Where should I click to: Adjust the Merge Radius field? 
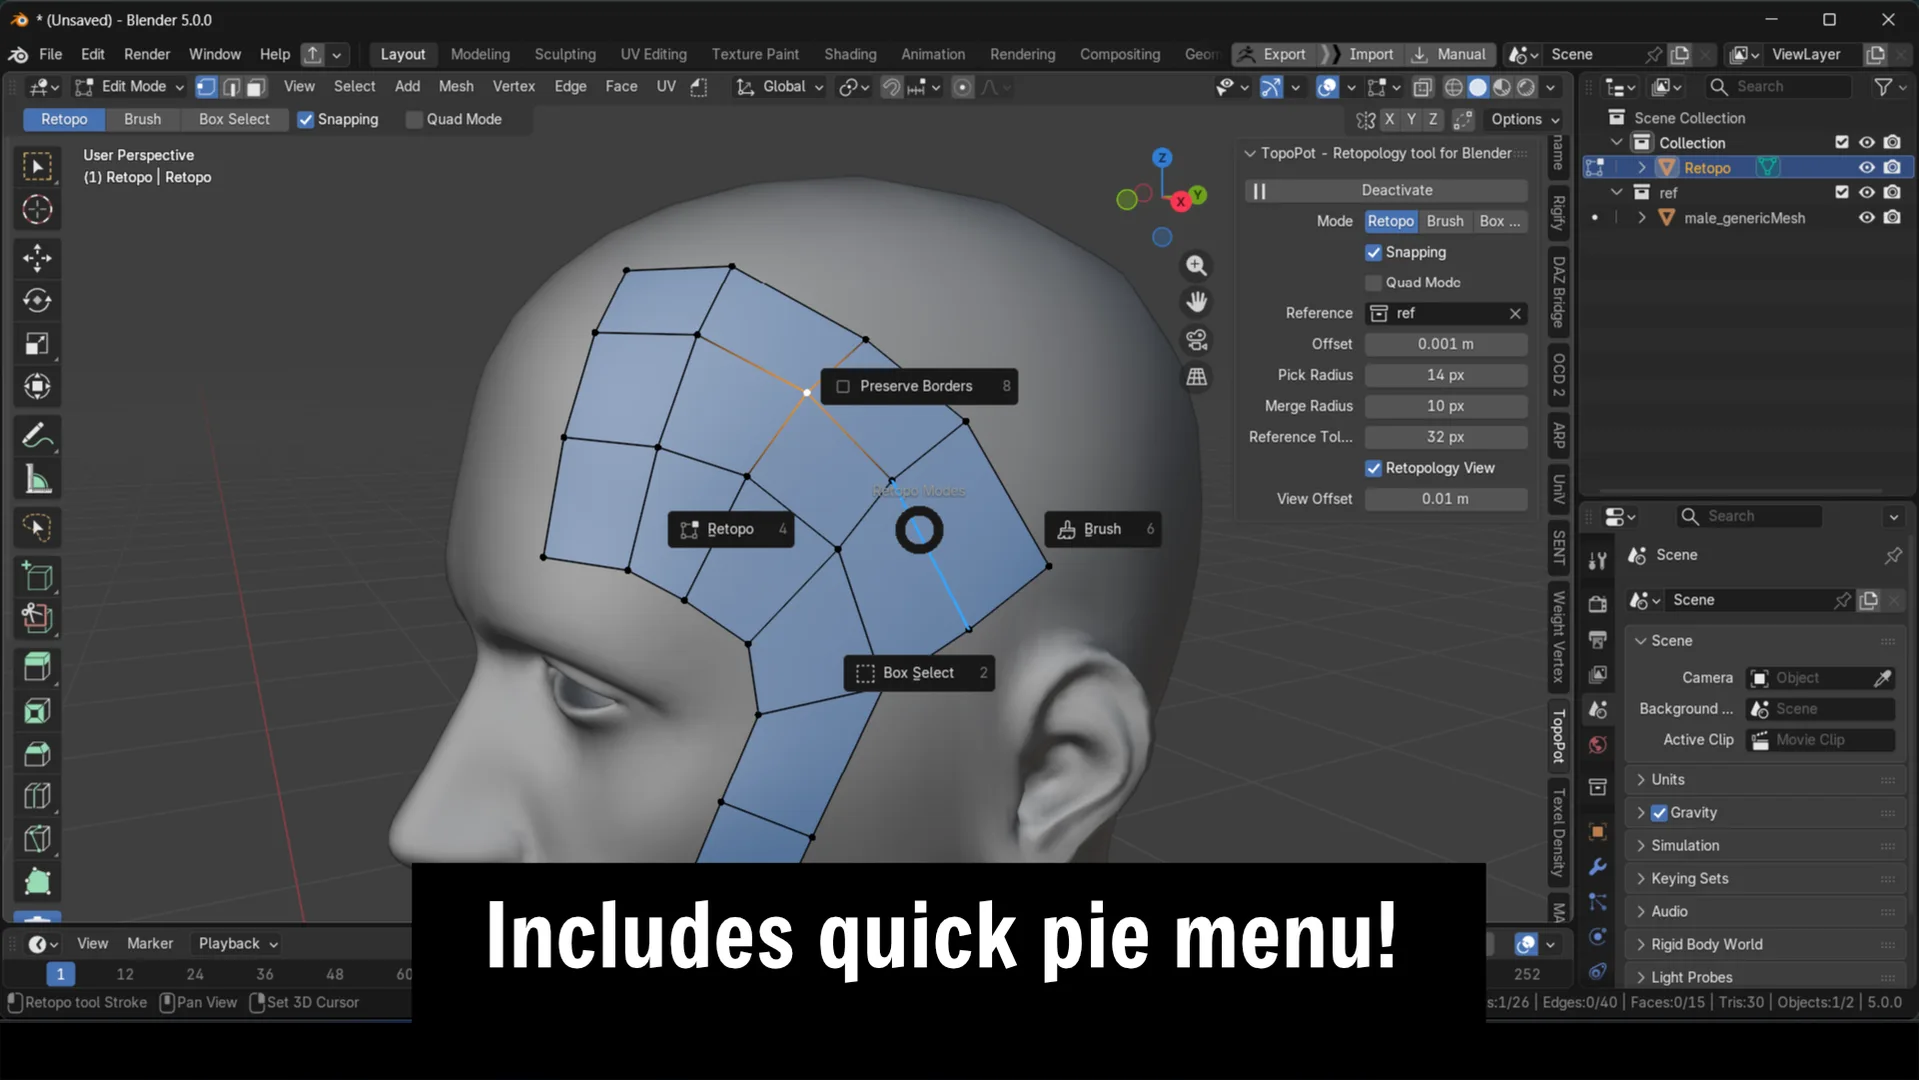click(1445, 406)
